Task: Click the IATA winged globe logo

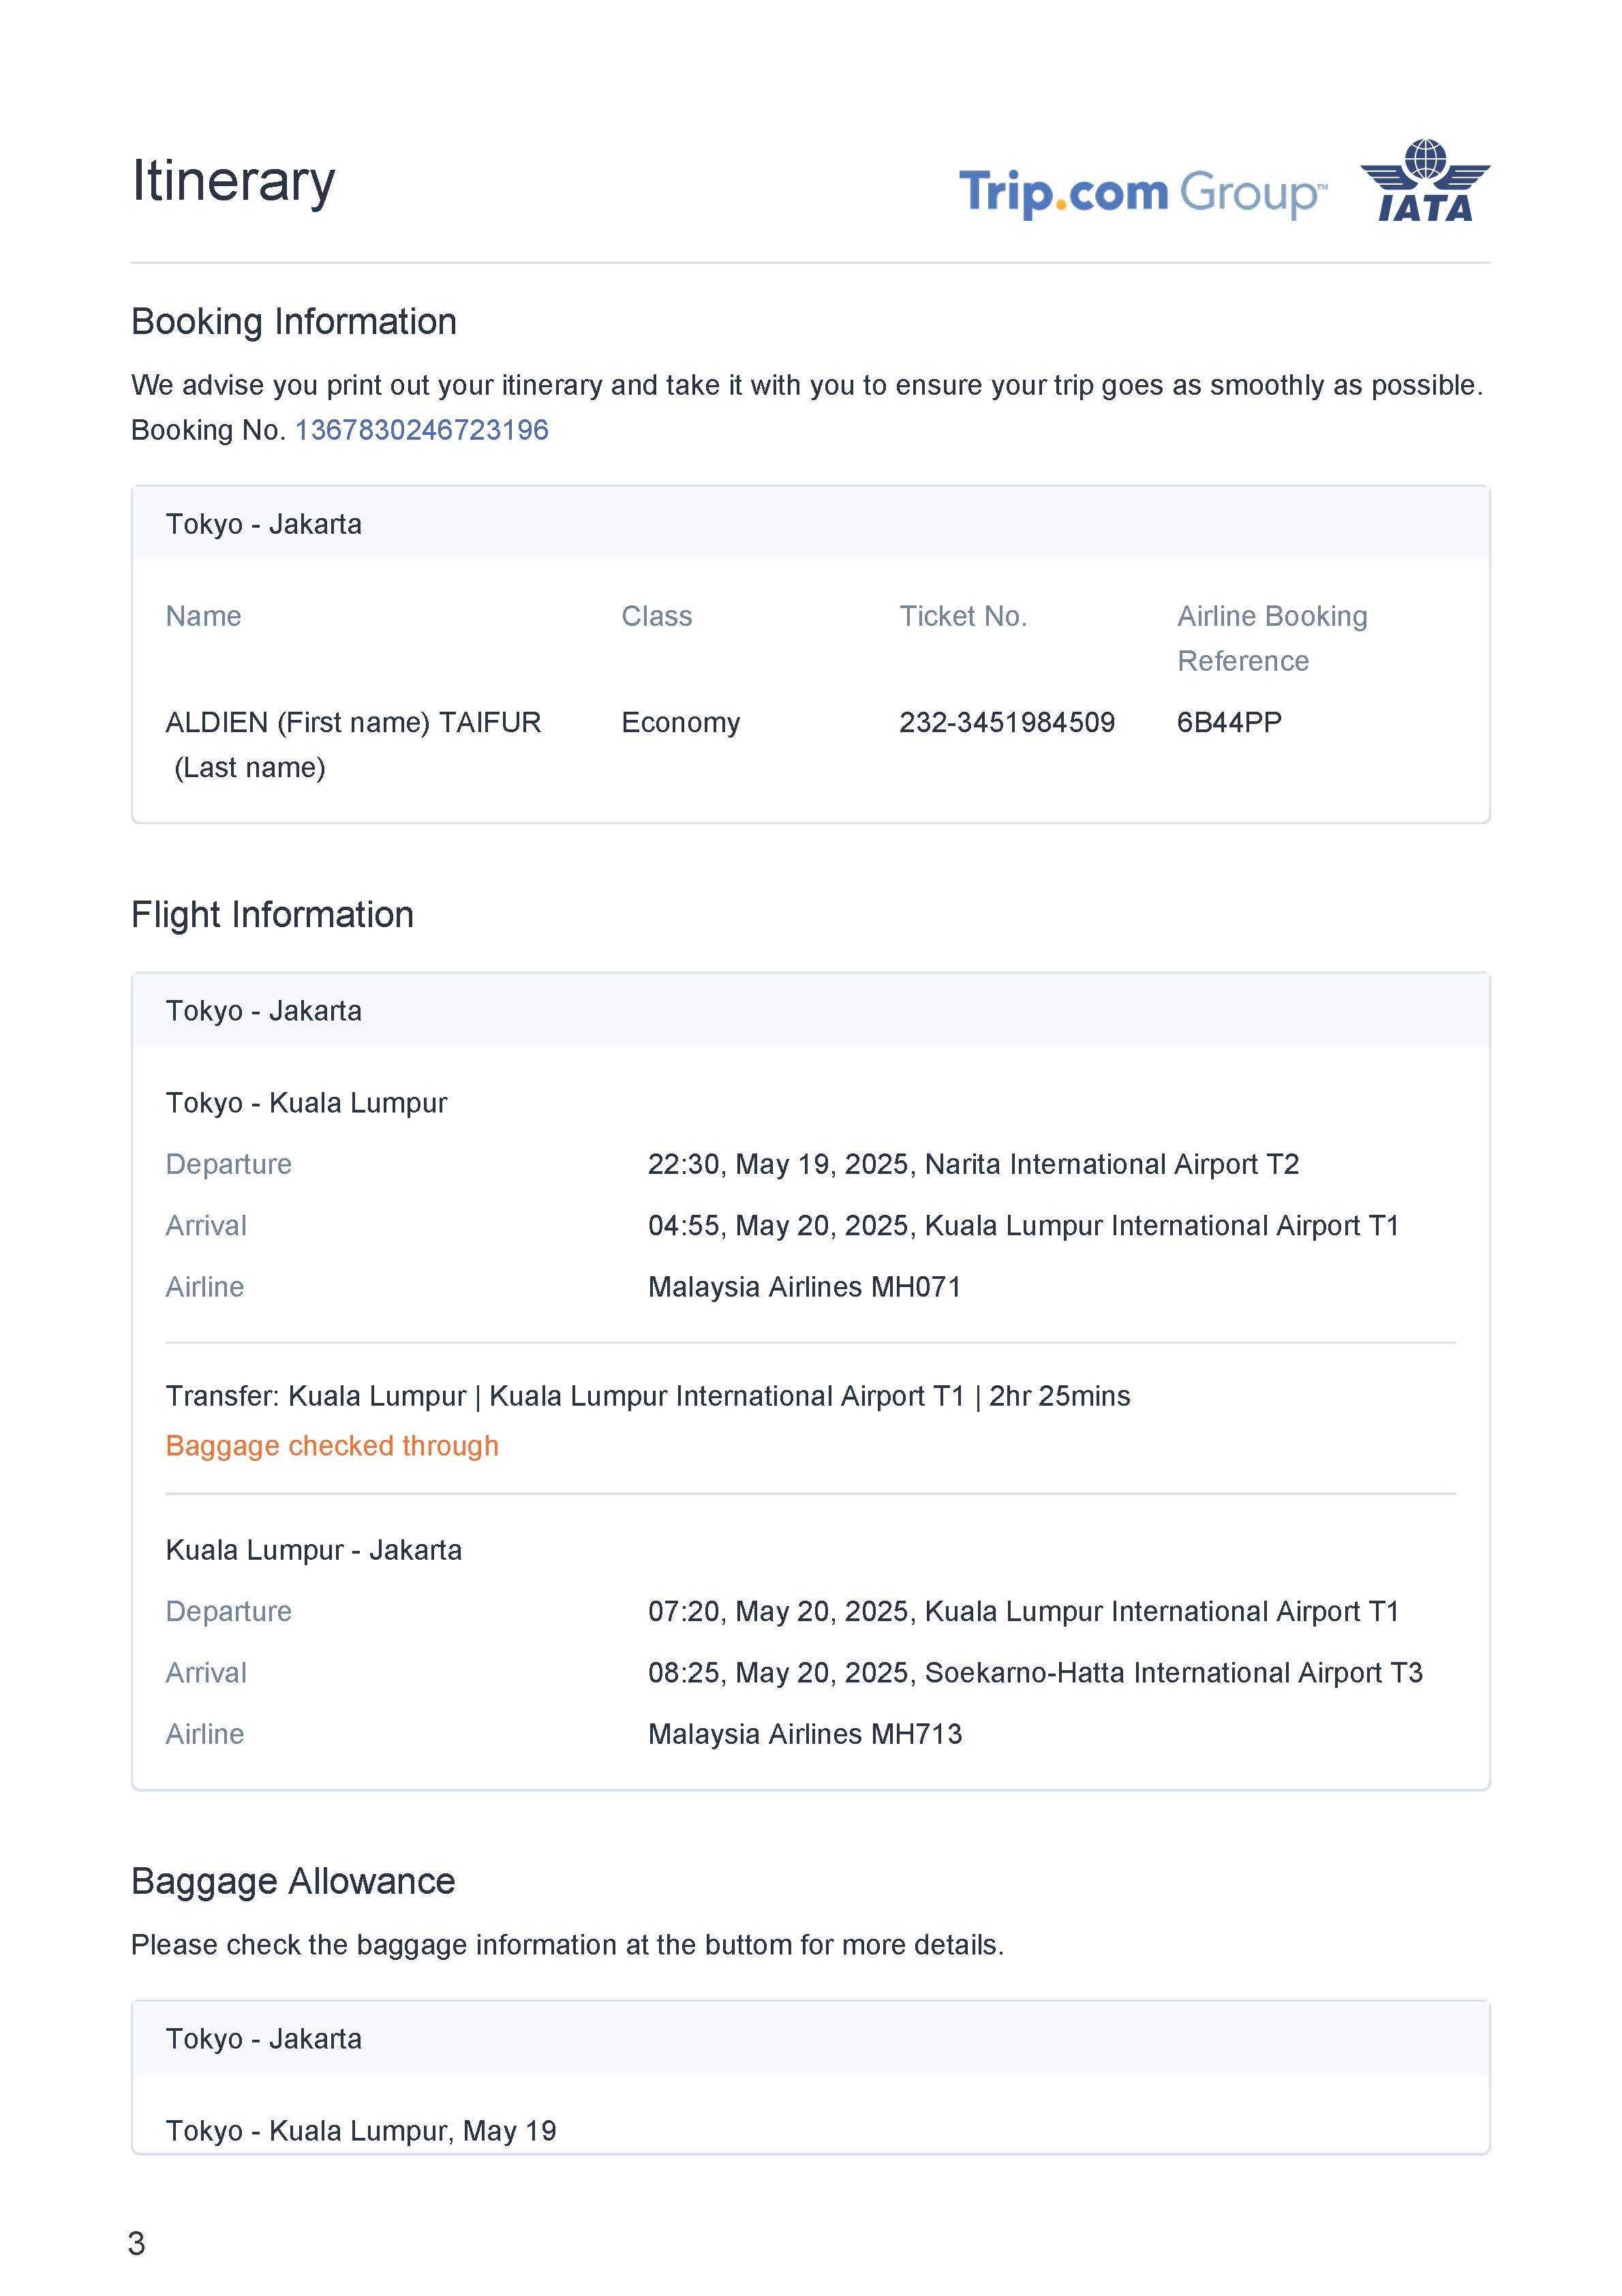Action: pyautogui.click(x=1424, y=181)
